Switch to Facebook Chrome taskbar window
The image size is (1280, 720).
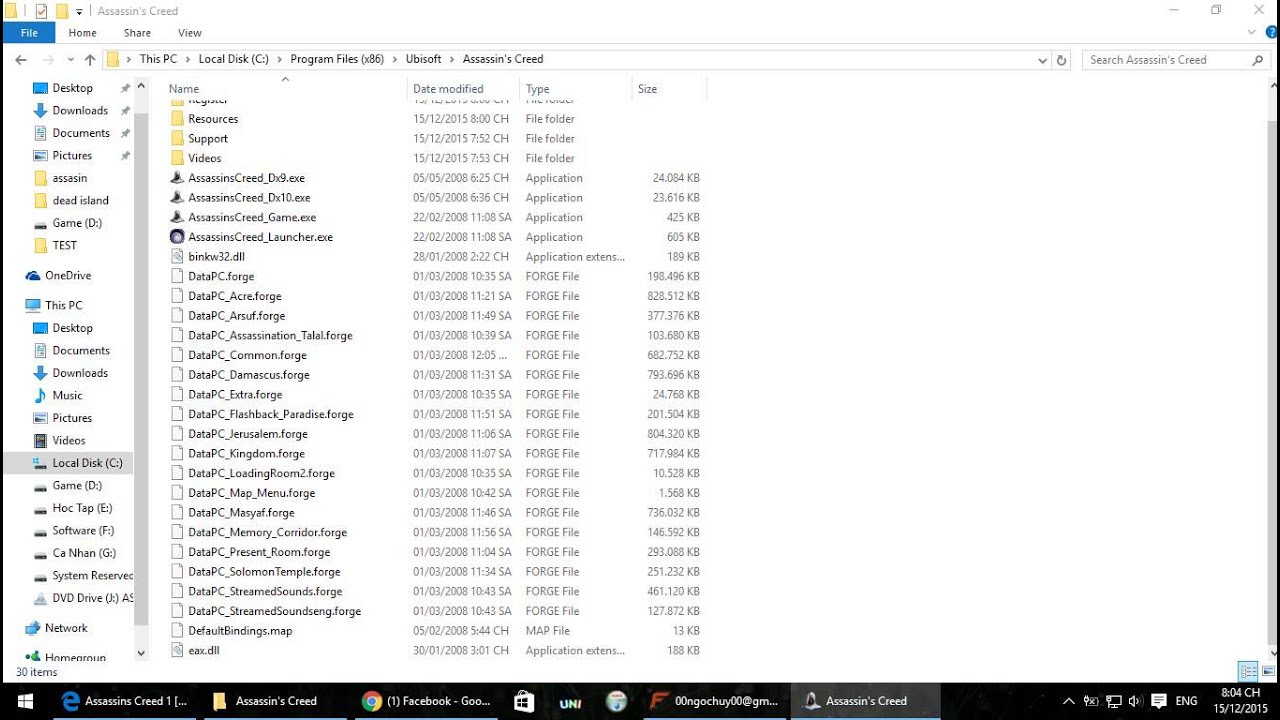point(426,701)
